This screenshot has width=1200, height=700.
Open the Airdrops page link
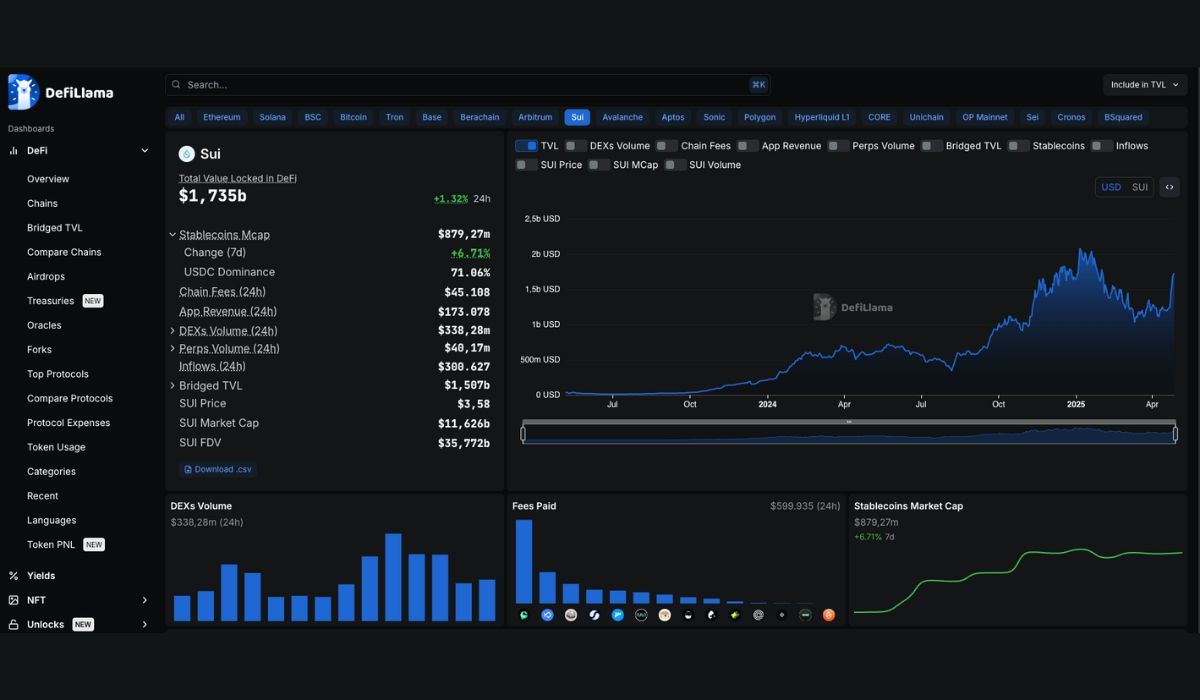tap(46, 277)
